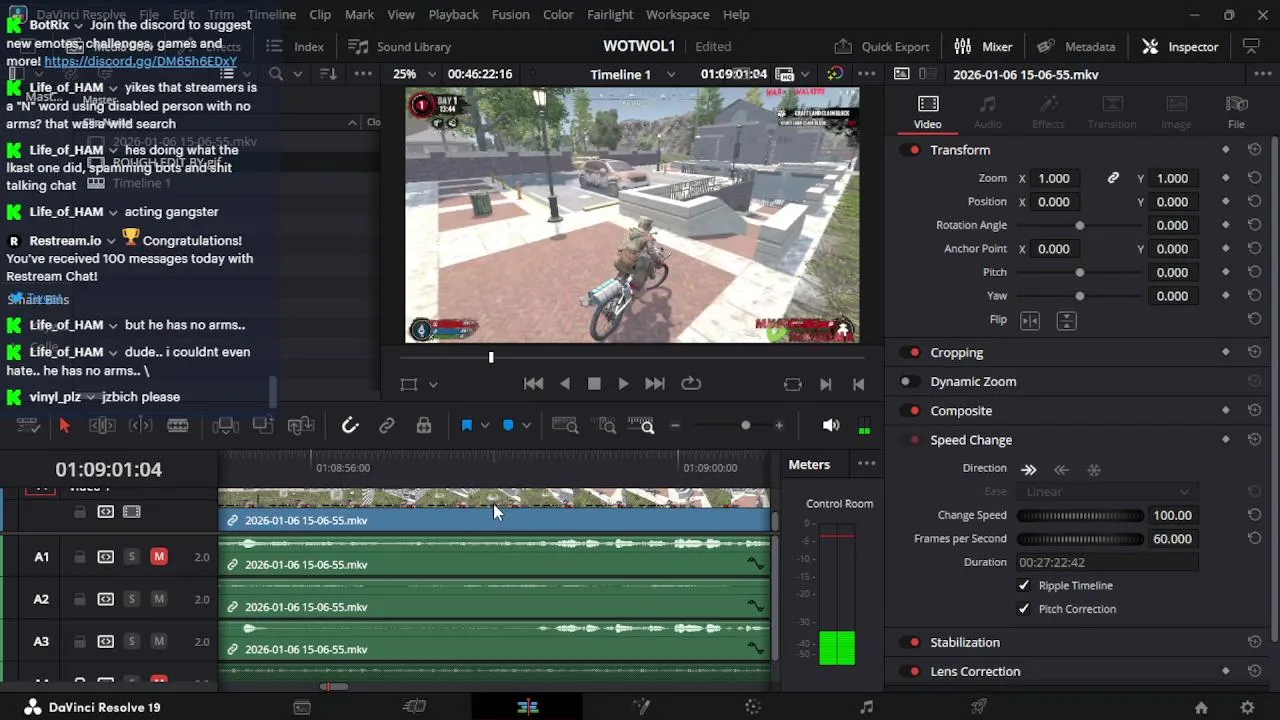Open the Fusion page icon
The image size is (1280, 720).
click(x=641, y=707)
